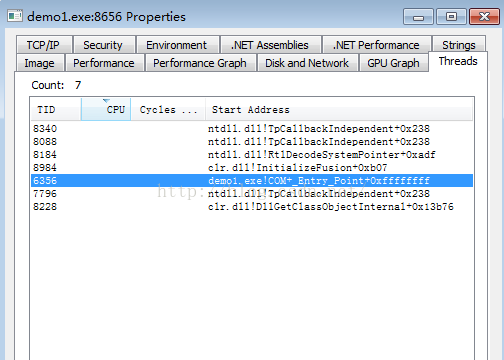Select thread row with TID 8088
The width and height of the screenshot is (504, 360).
click(252, 142)
